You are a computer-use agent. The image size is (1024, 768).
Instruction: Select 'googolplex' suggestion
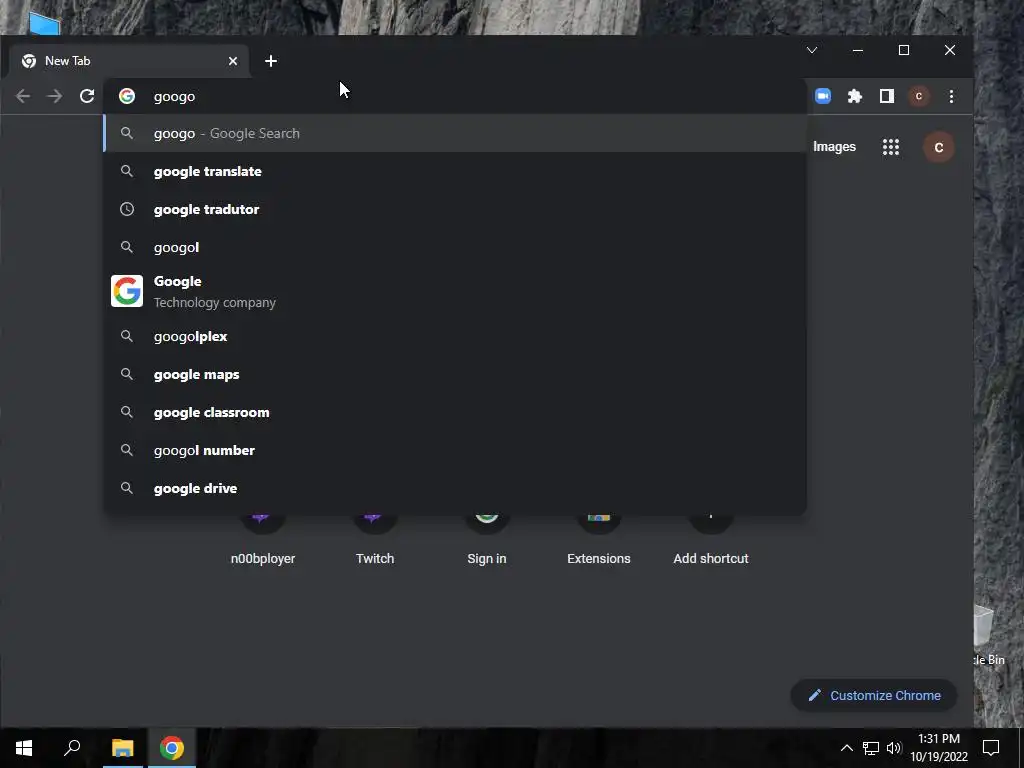pos(455,336)
